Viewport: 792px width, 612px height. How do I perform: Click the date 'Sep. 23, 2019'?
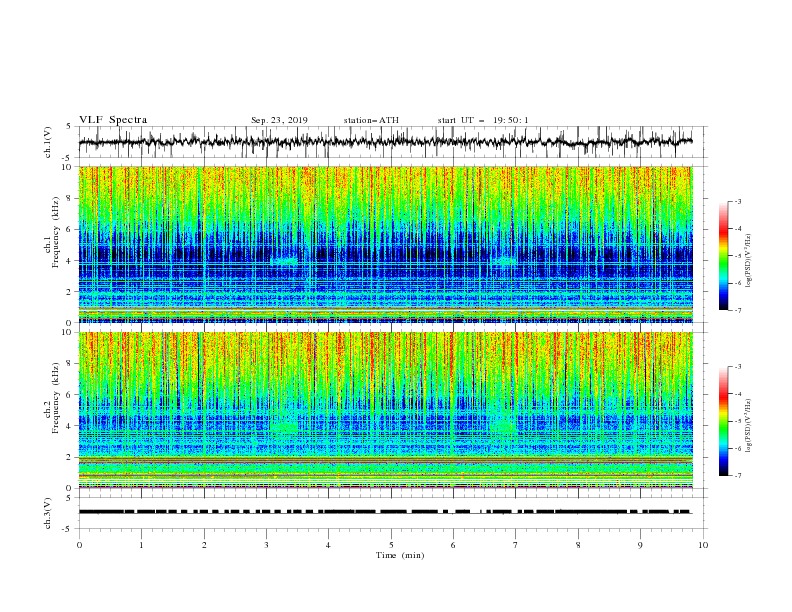[x=279, y=120]
